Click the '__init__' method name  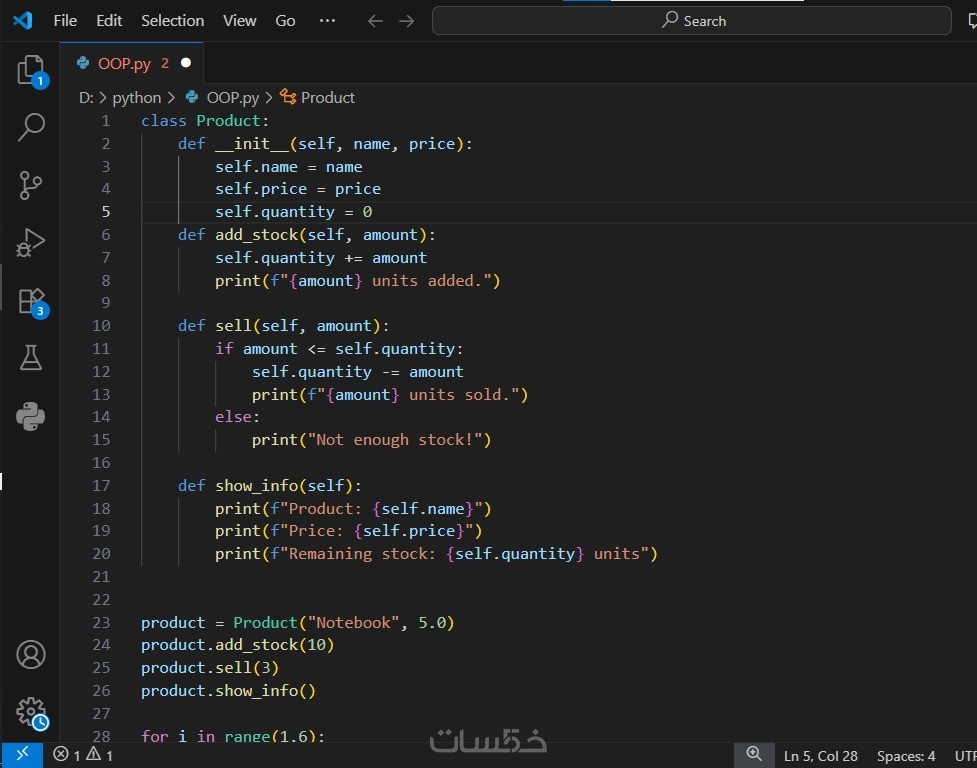[x=252, y=144]
